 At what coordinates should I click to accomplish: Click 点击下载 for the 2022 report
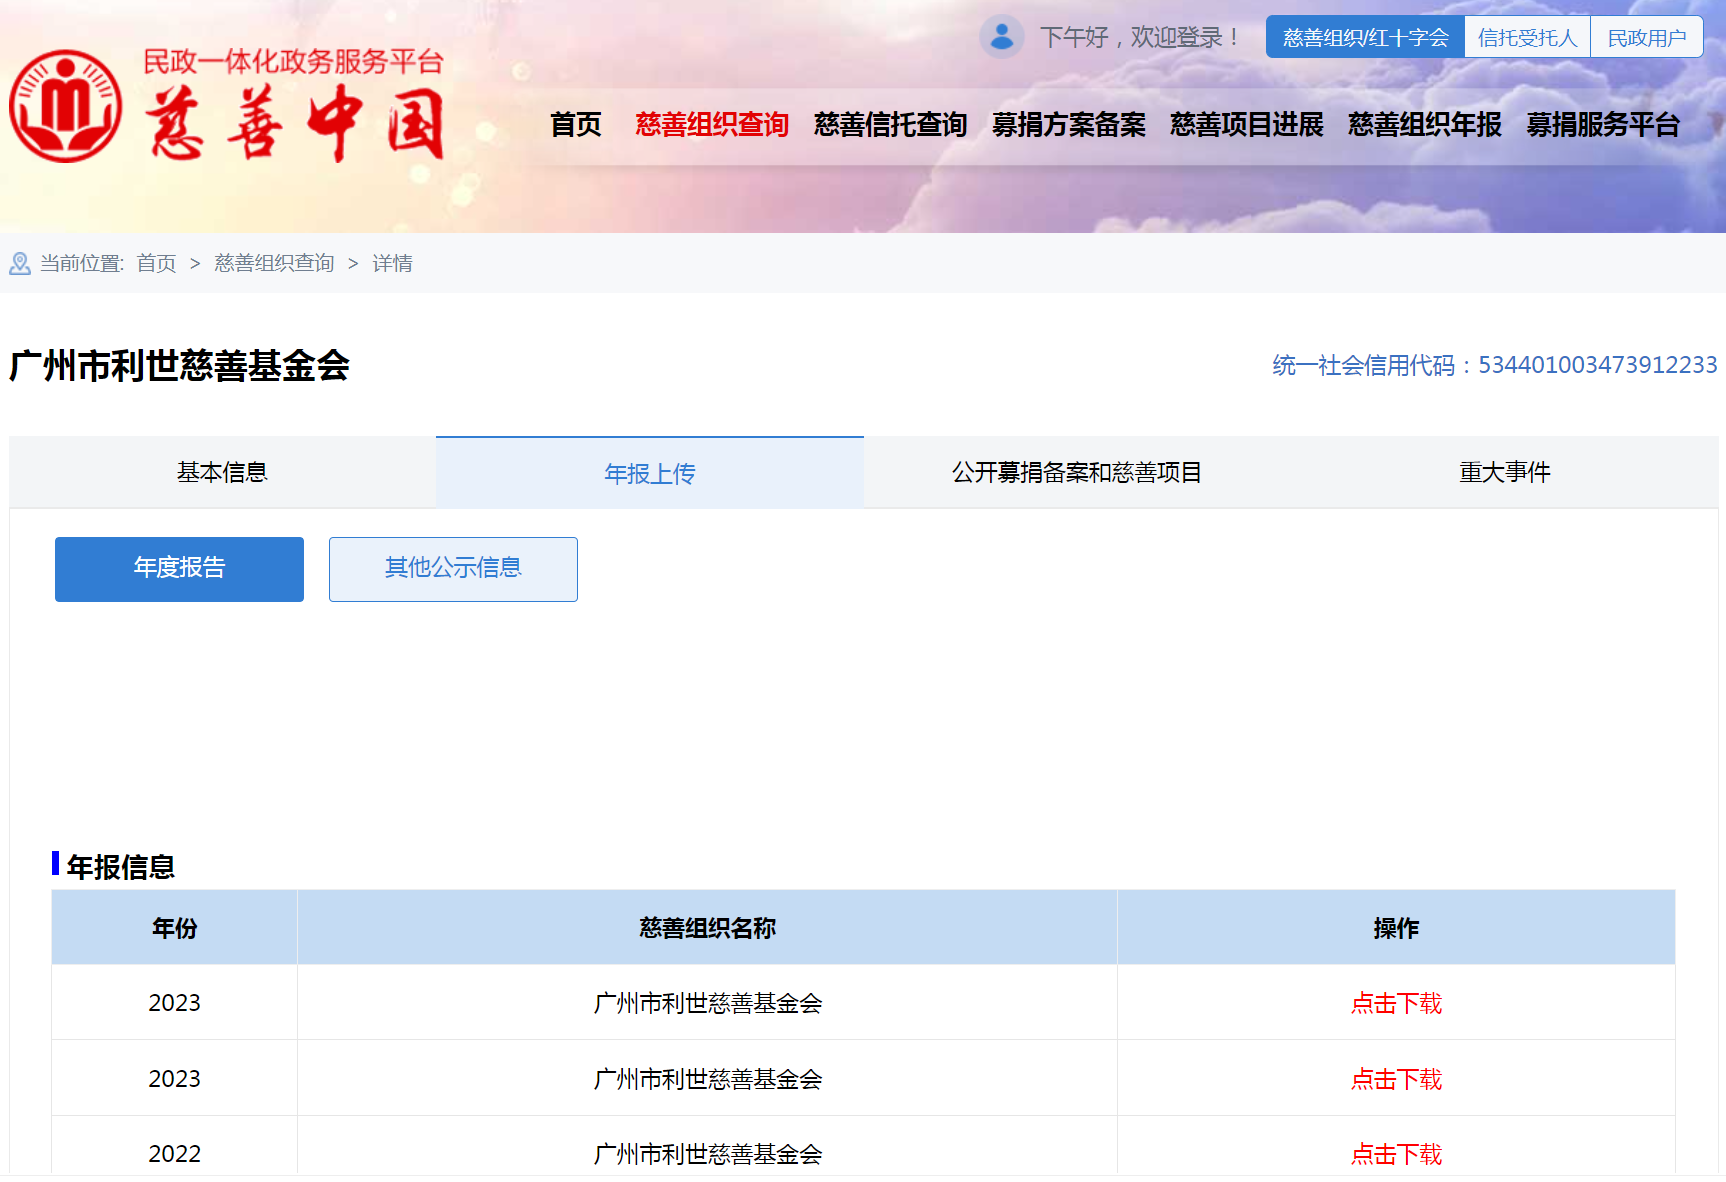[1396, 1154]
